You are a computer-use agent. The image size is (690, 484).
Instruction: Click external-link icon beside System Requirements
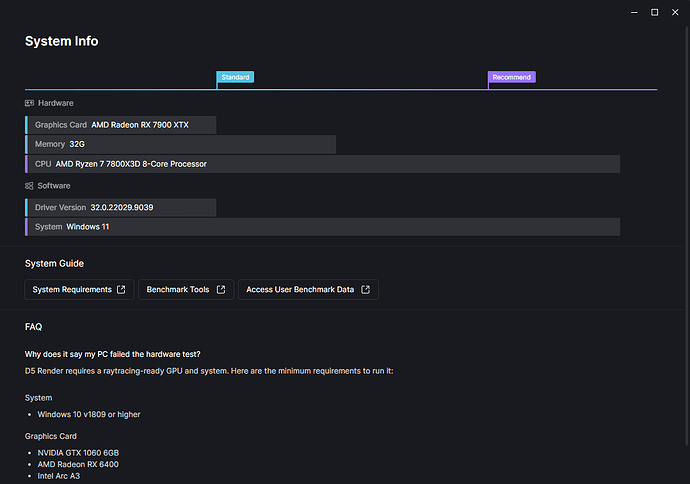pyautogui.click(x=121, y=290)
